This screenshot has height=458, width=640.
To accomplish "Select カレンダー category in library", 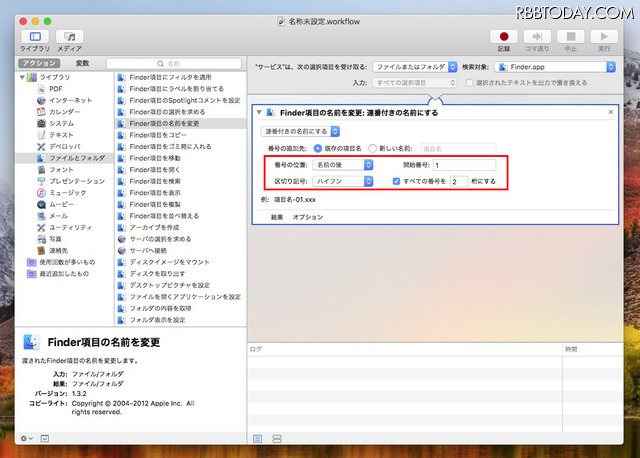I will 64,112.
